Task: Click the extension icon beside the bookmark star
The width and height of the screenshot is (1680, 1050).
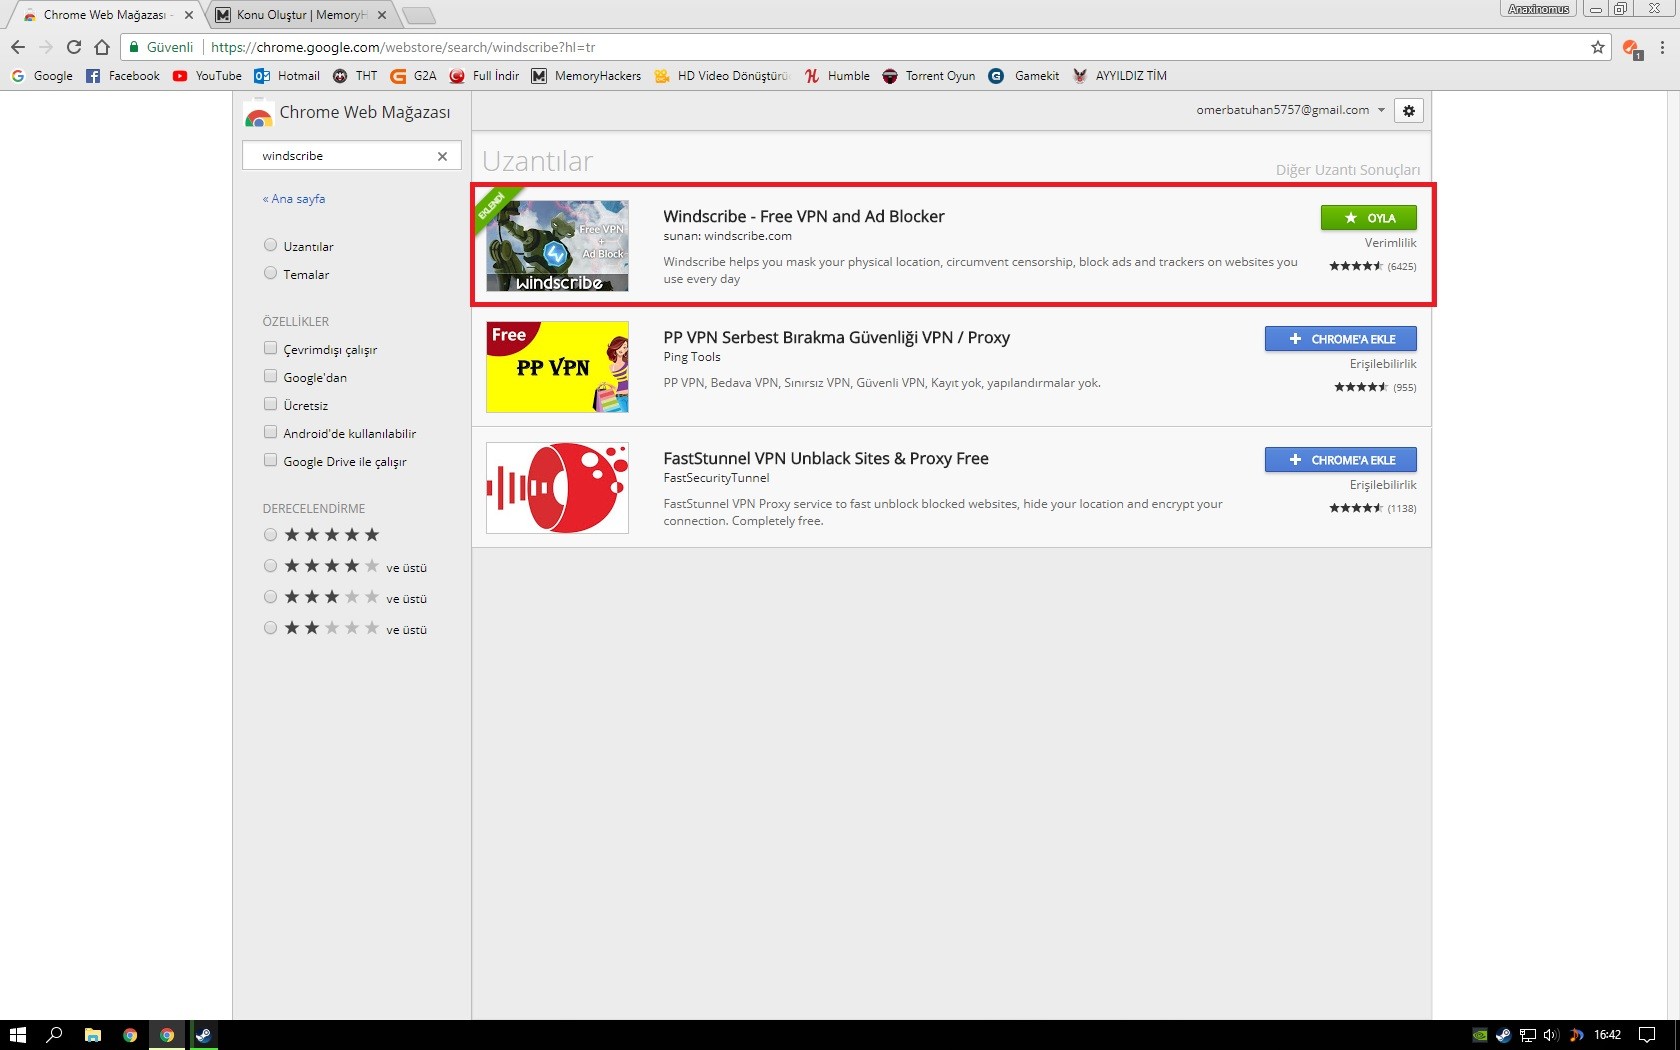Action: (x=1631, y=48)
